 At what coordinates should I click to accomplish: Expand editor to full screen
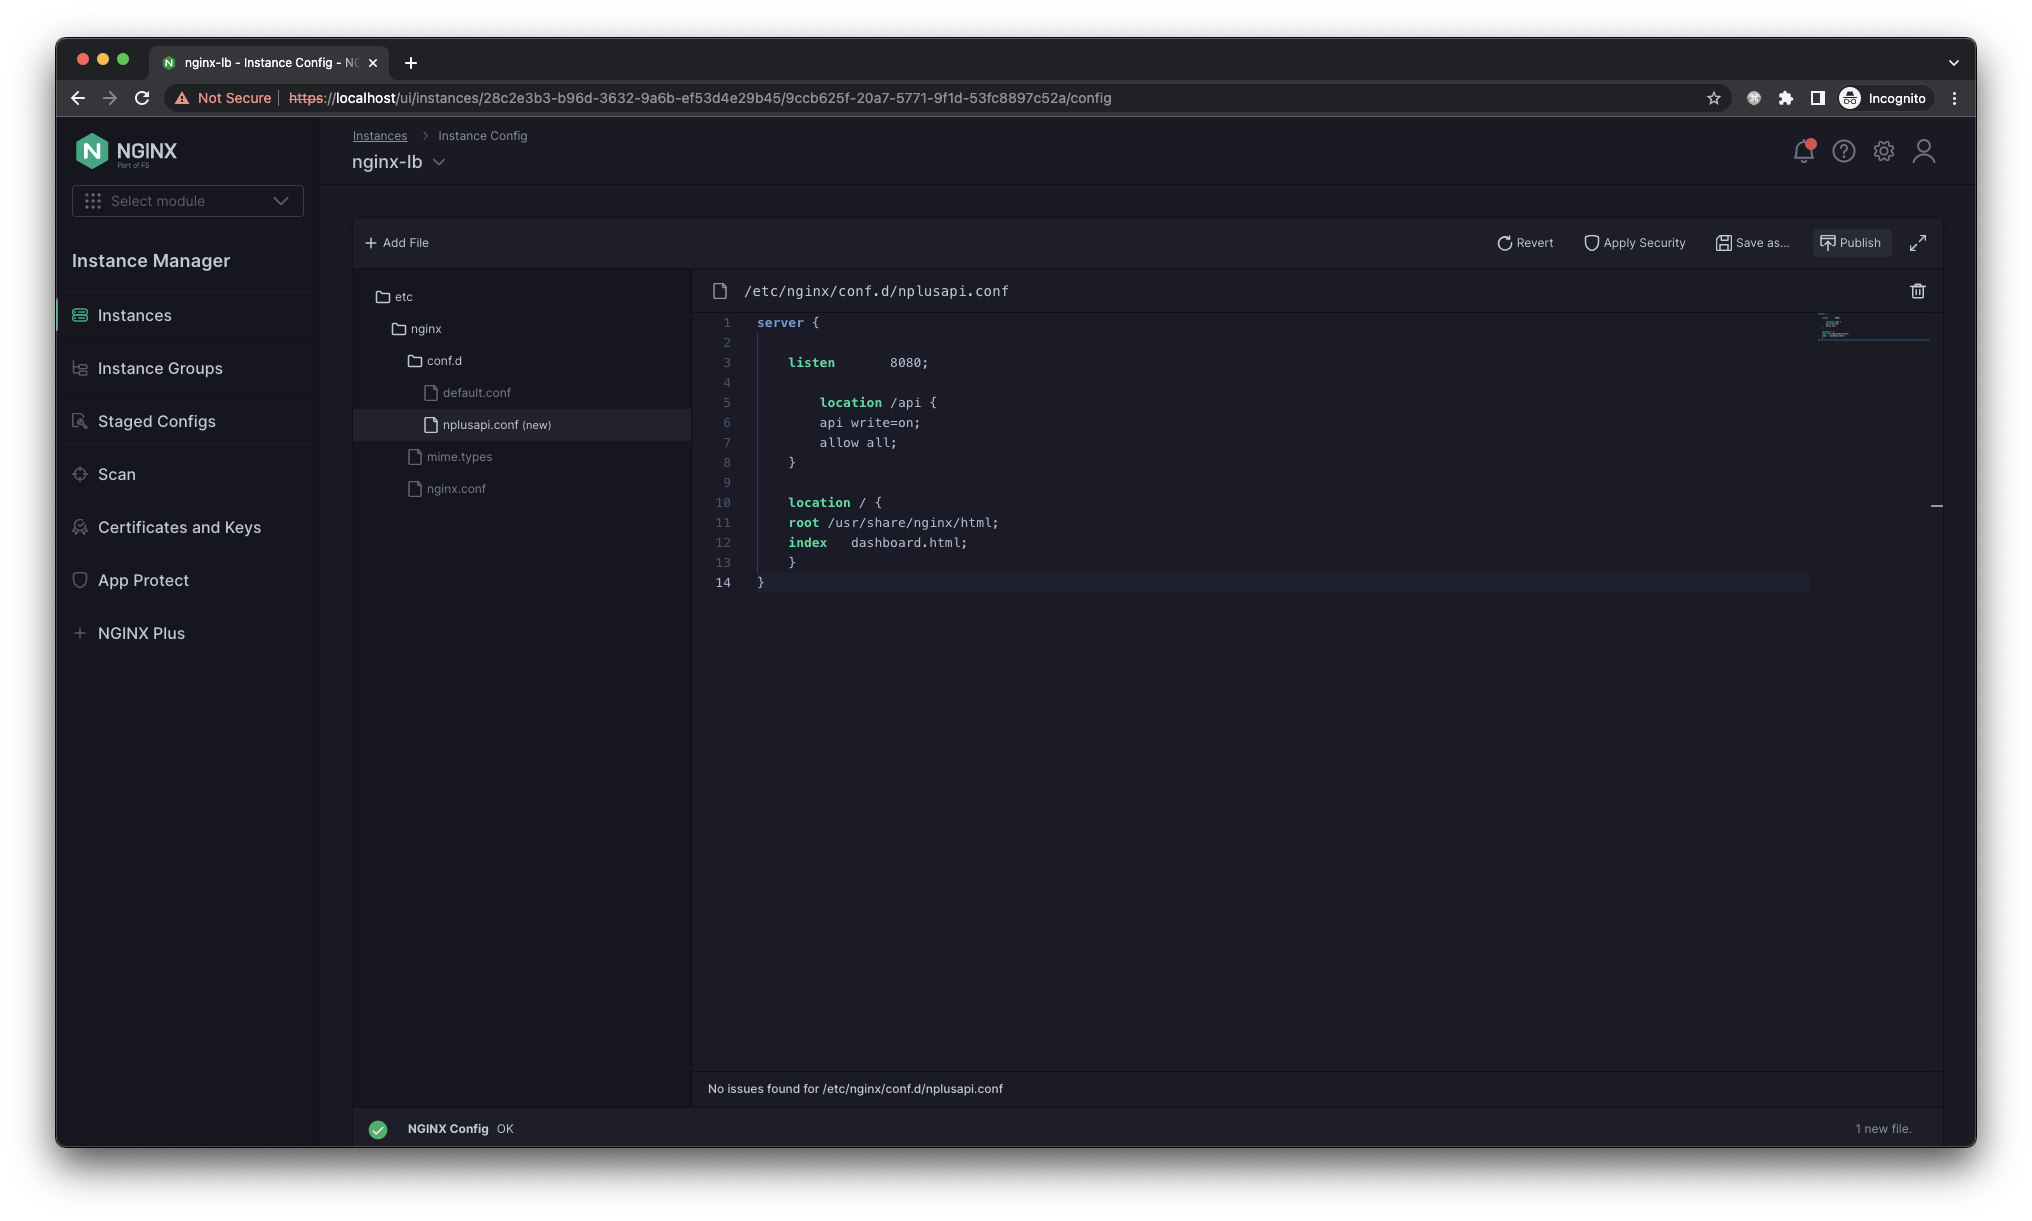pyautogui.click(x=1917, y=243)
